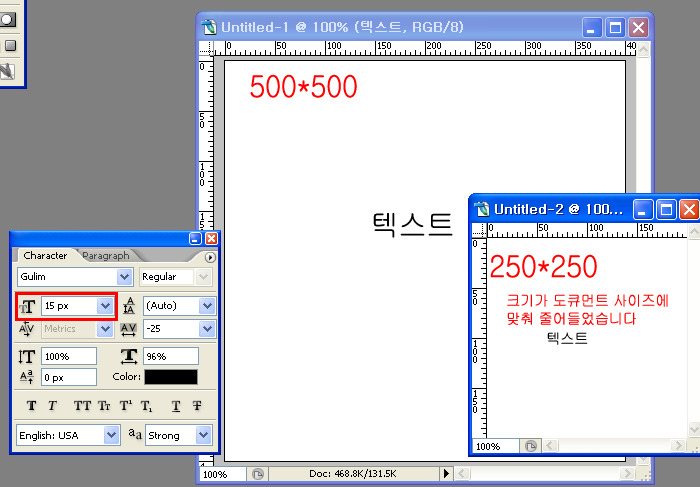Click the Doc: 468.8K/131.5K status text
Image resolution: width=700 pixels, height=487 pixels.
353,474
